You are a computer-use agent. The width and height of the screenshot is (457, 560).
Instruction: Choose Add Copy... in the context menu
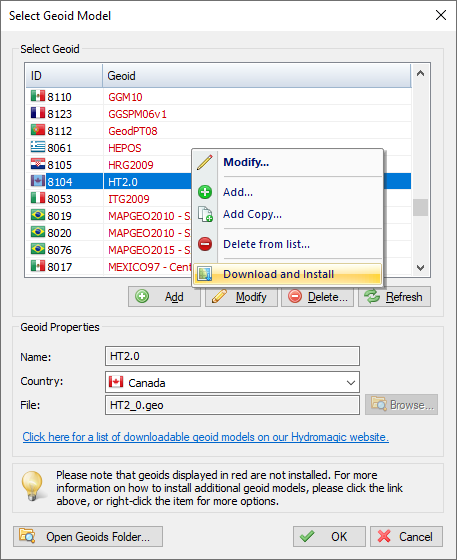click(x=252, y=214)
